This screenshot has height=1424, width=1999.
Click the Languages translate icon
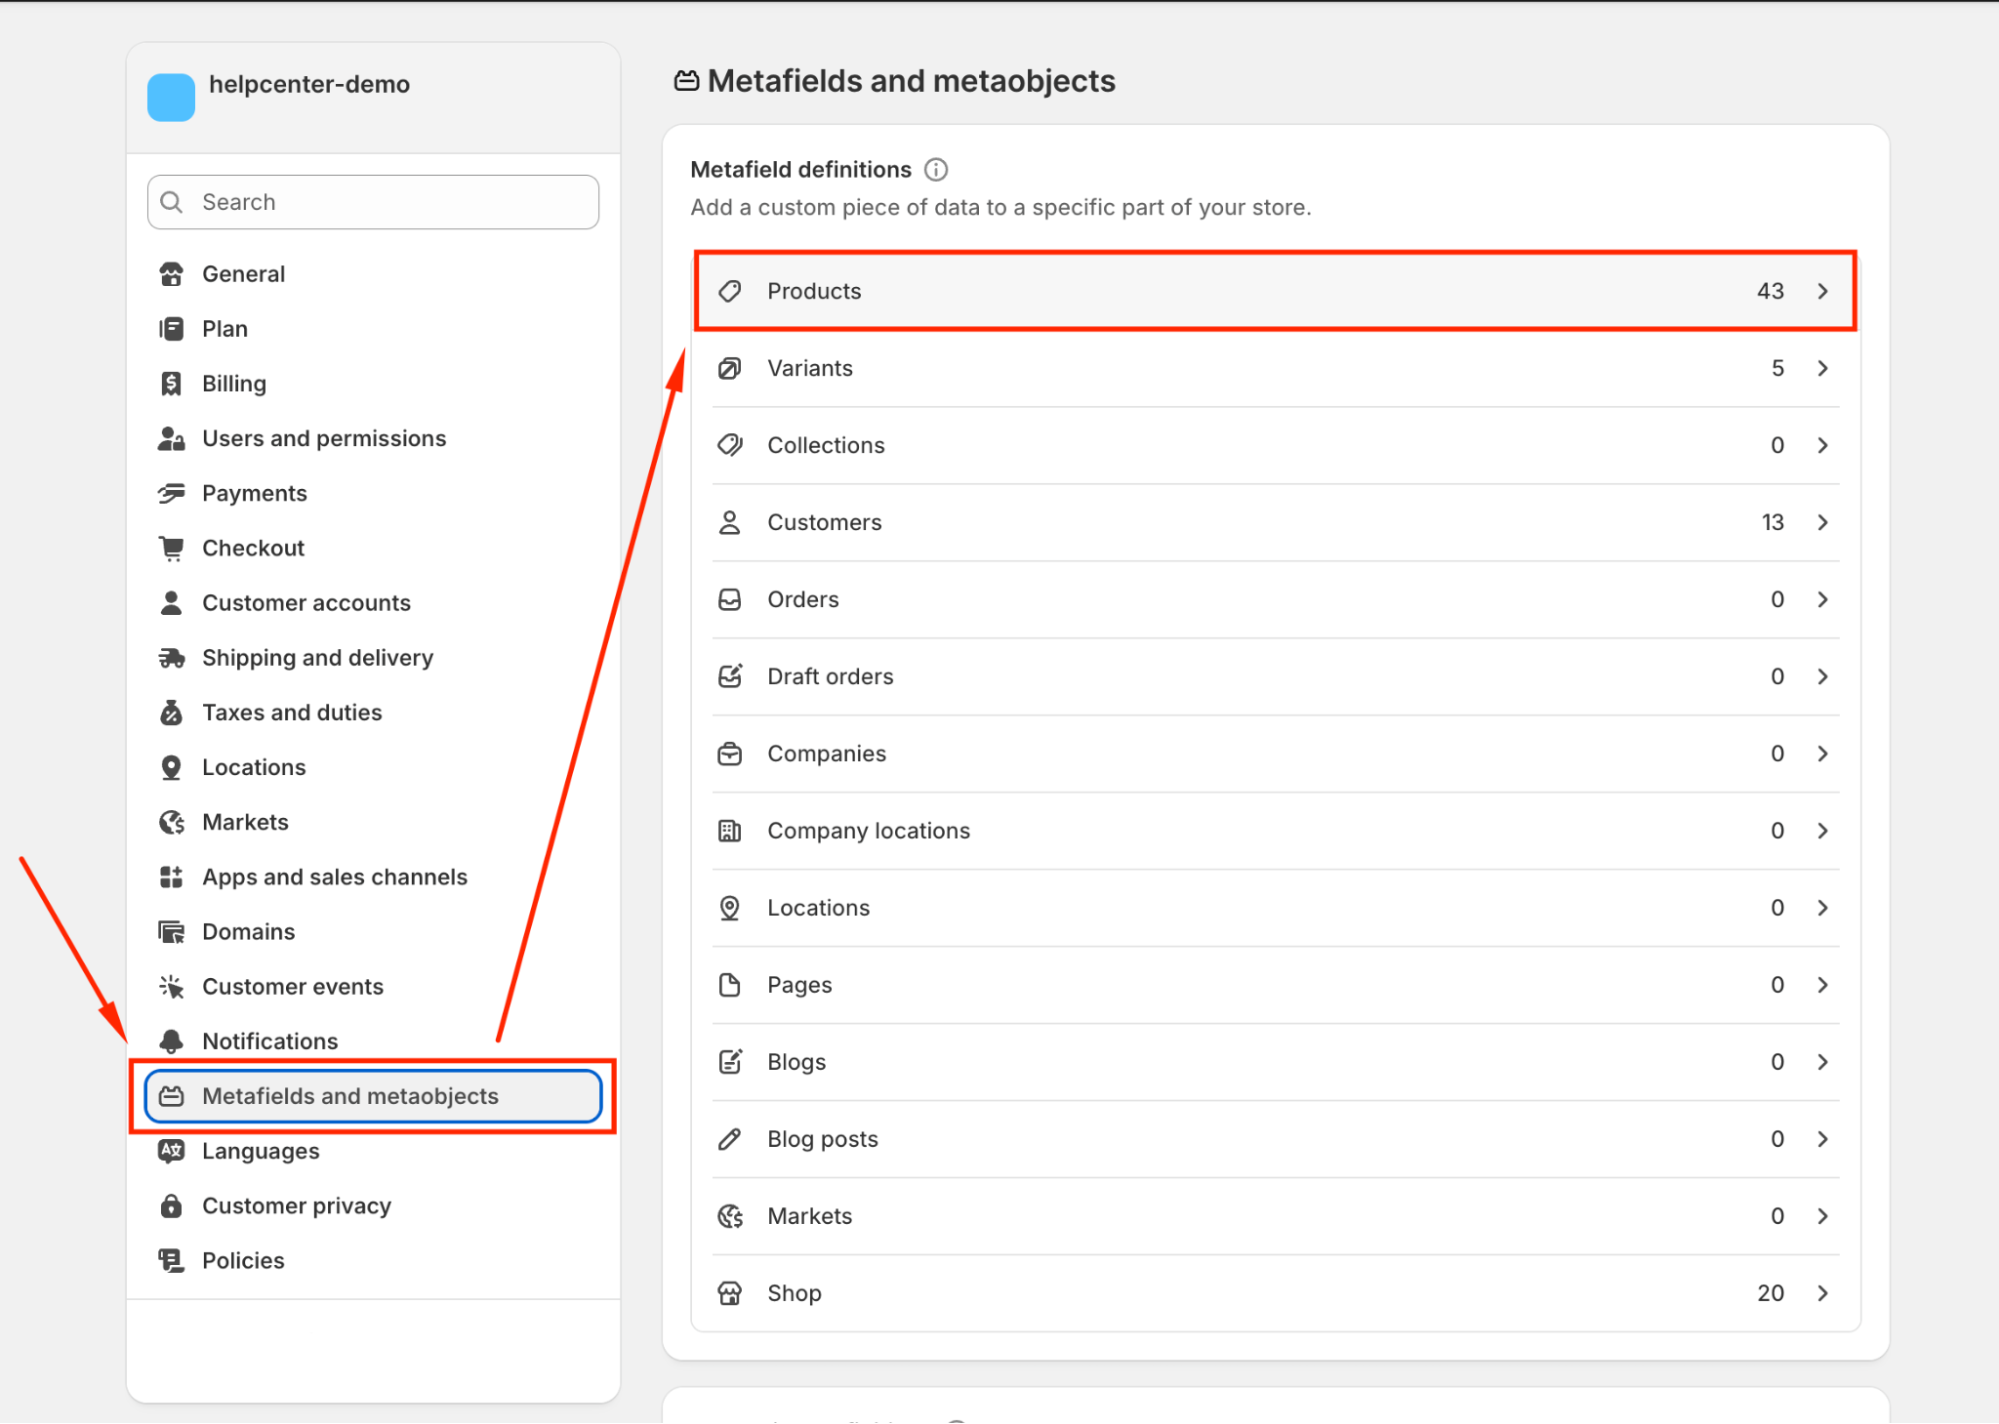pyautogui.click(x=171, y=1151)
